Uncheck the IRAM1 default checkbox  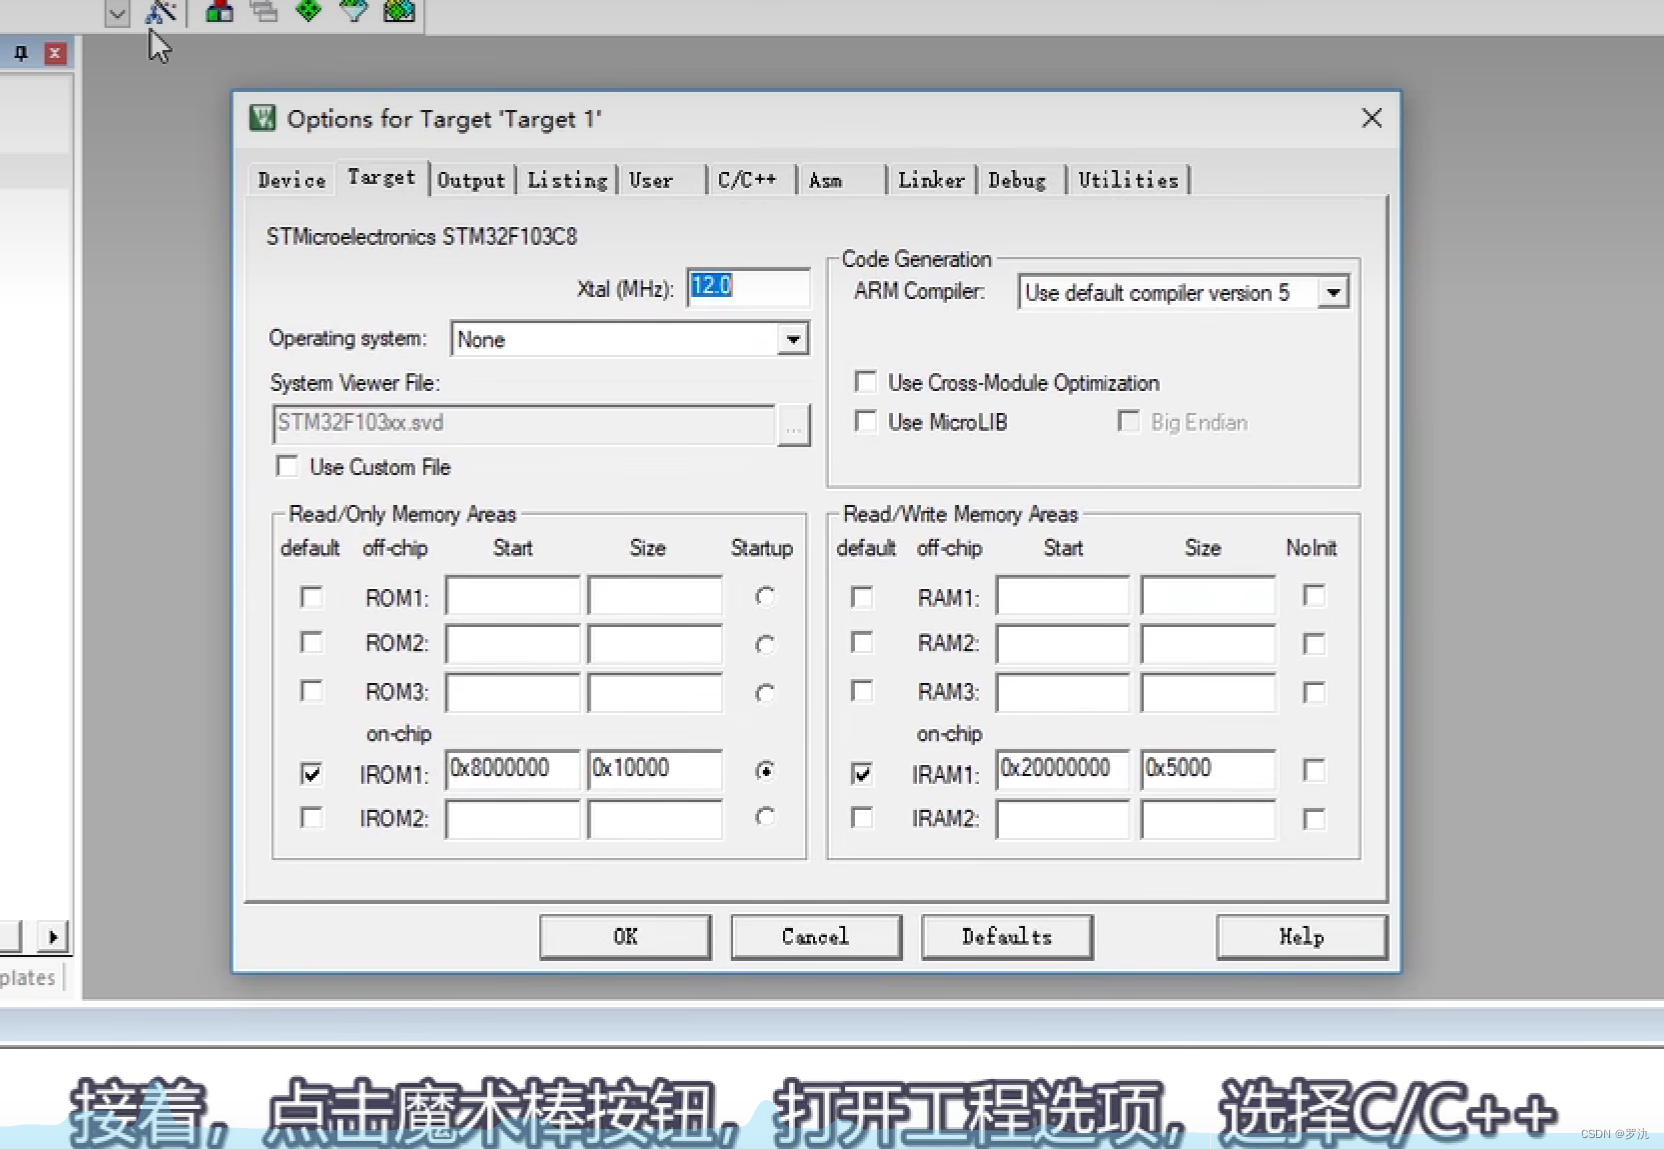pos(861,773)
